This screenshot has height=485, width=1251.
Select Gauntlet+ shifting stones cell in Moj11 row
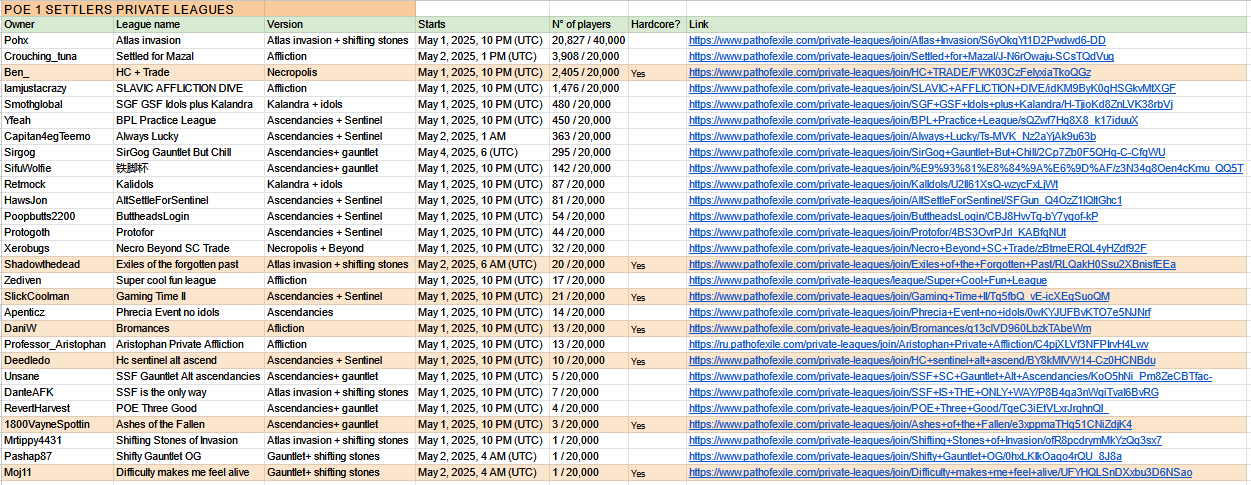click(339, 472)
